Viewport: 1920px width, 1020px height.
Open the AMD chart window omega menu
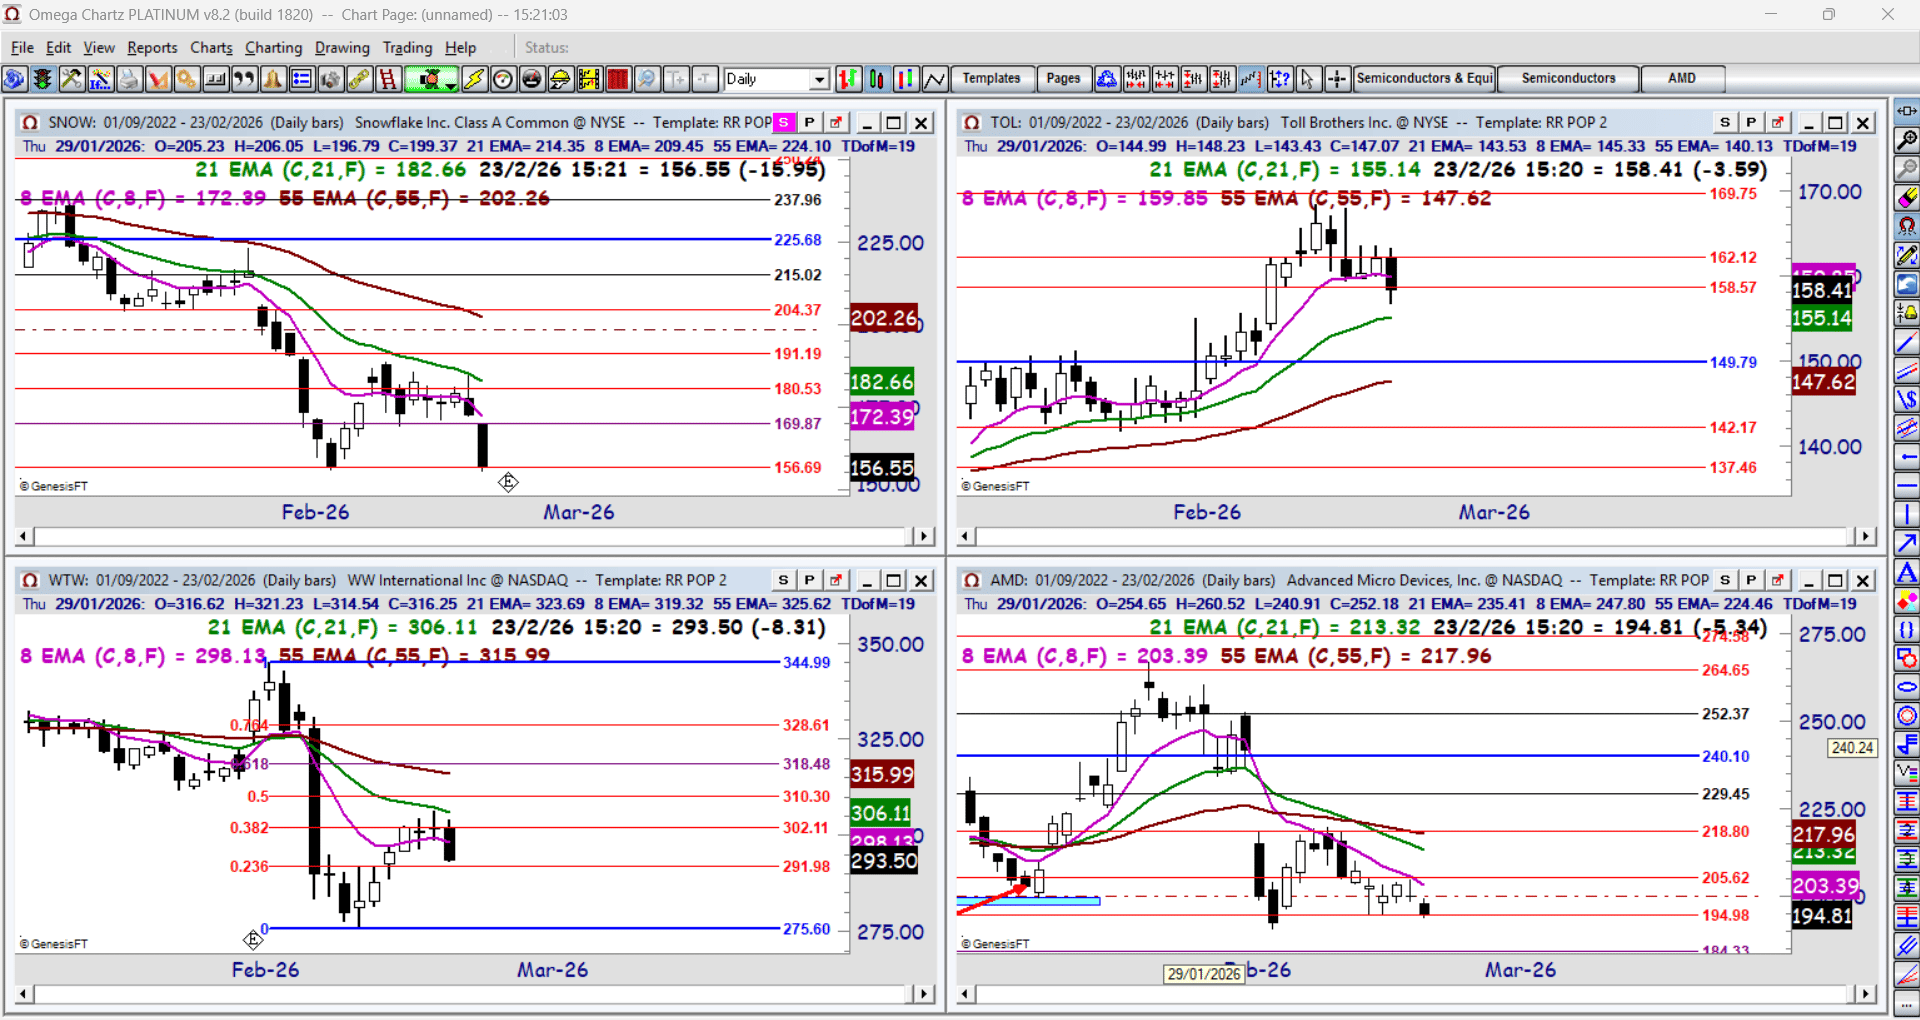click(971, 580)
